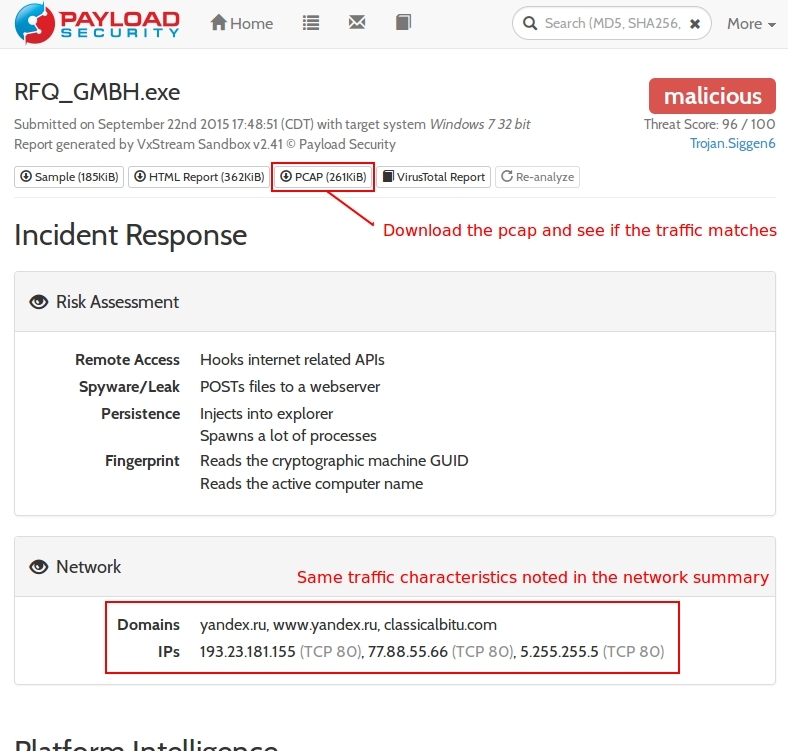Click the IP address 77.88.55.66
Image resolution: width=788 pixels, height=751 pixels.
coord(408,652)
